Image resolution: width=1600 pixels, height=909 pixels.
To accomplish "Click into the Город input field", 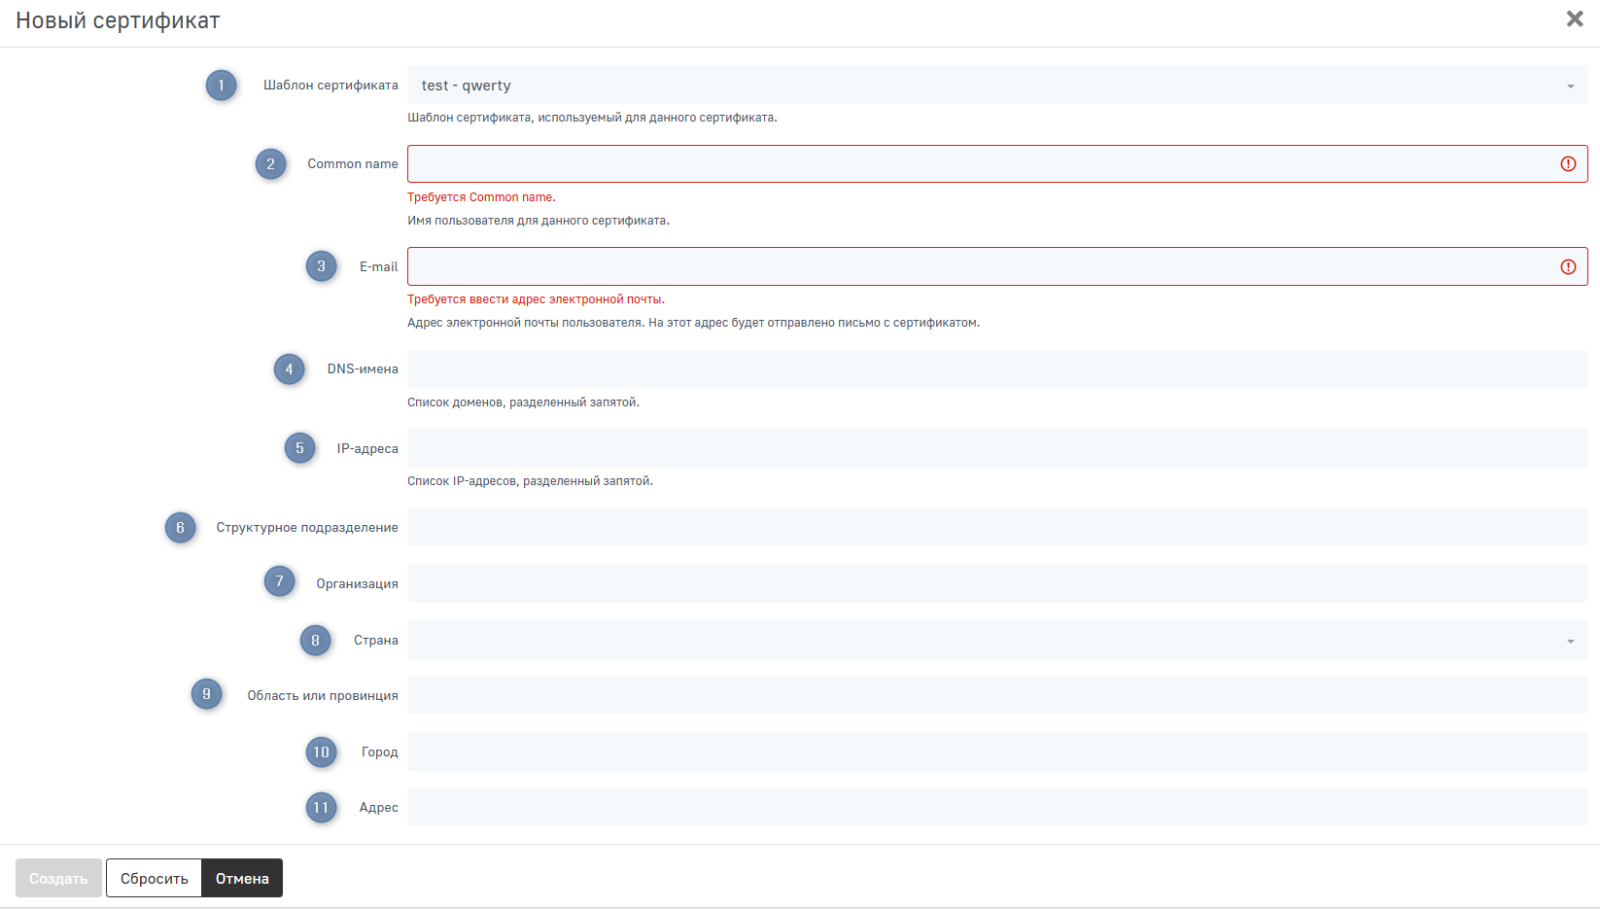I will 996,751.
